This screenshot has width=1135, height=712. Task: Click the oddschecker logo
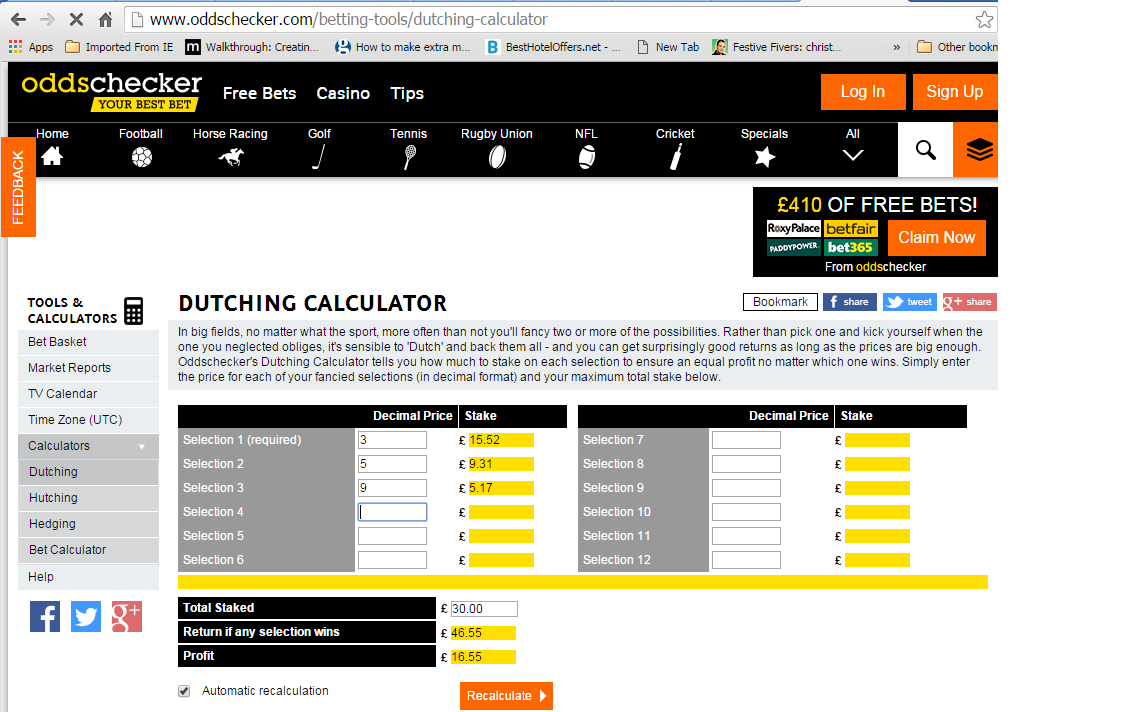click(111, 92)
